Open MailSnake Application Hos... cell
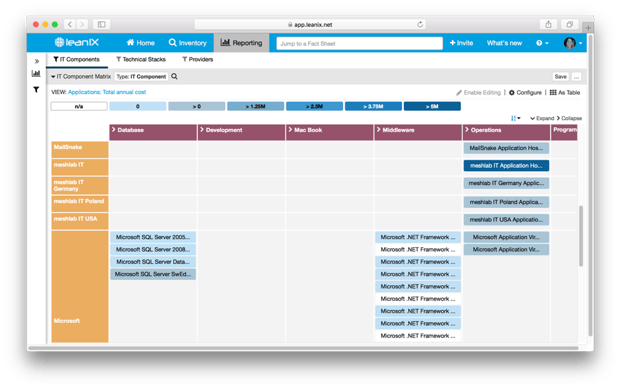This screenshot has width=620, height=389. pyautogui.click(x=506, y=148)
